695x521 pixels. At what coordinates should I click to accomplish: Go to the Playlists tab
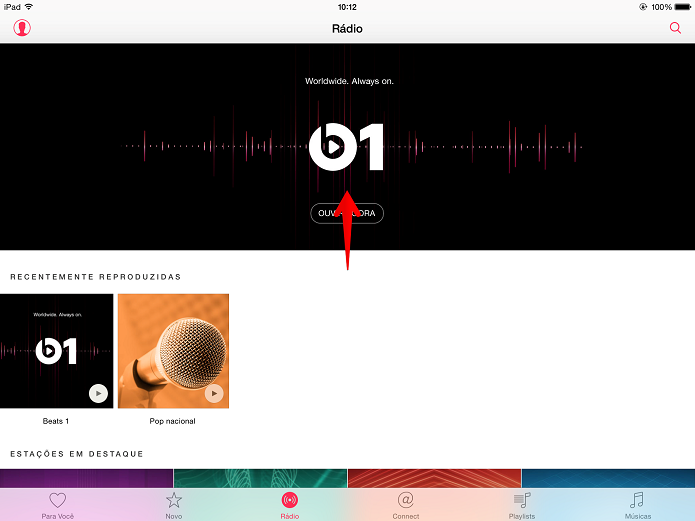coord(522,505)
